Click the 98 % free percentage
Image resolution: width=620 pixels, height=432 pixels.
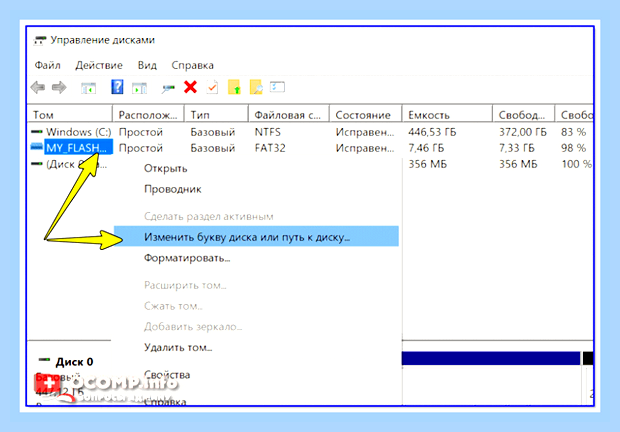[x=573, y=148]
